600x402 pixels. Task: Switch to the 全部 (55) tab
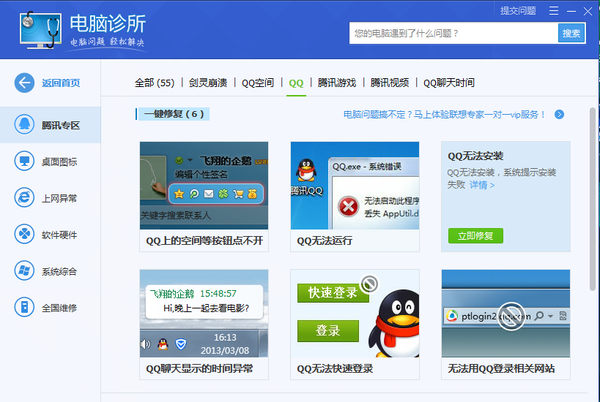154,83
